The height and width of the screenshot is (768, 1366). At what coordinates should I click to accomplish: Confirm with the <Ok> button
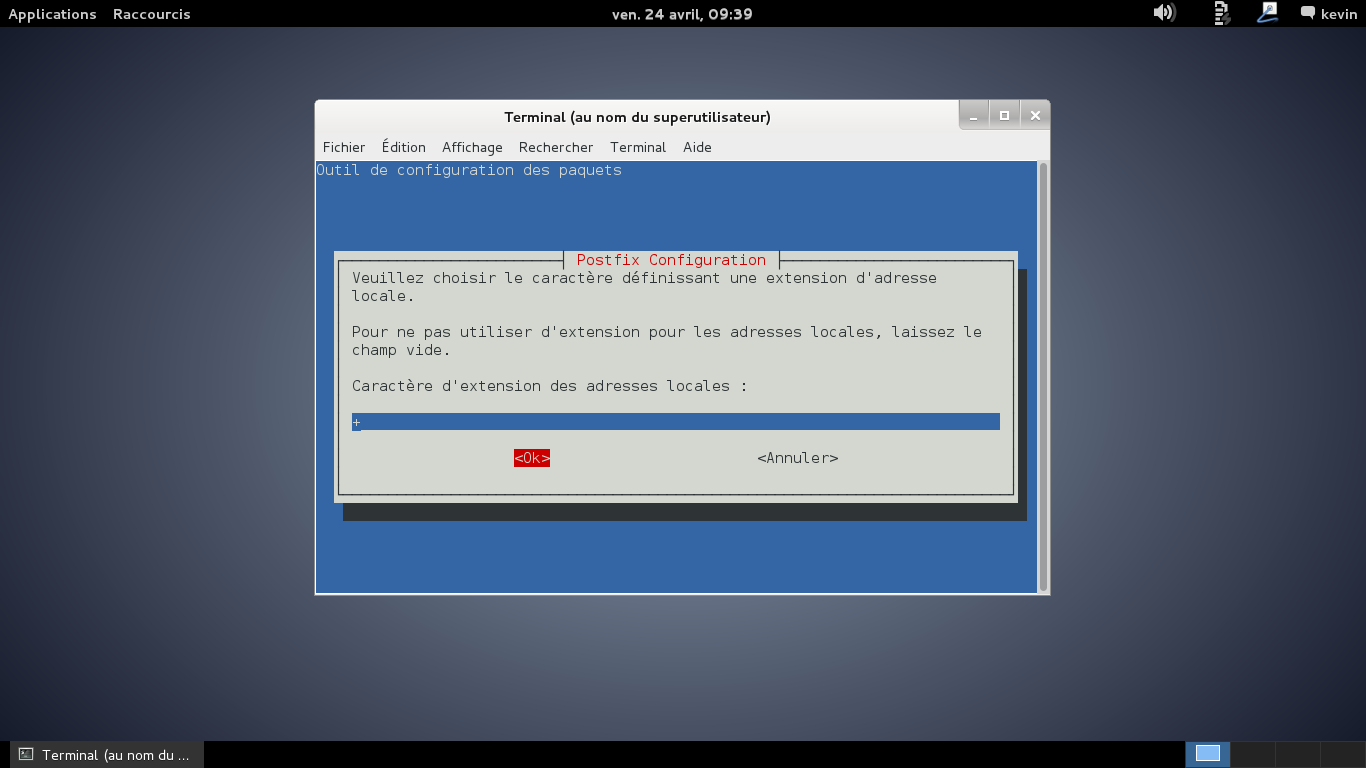tap(532, 458)
